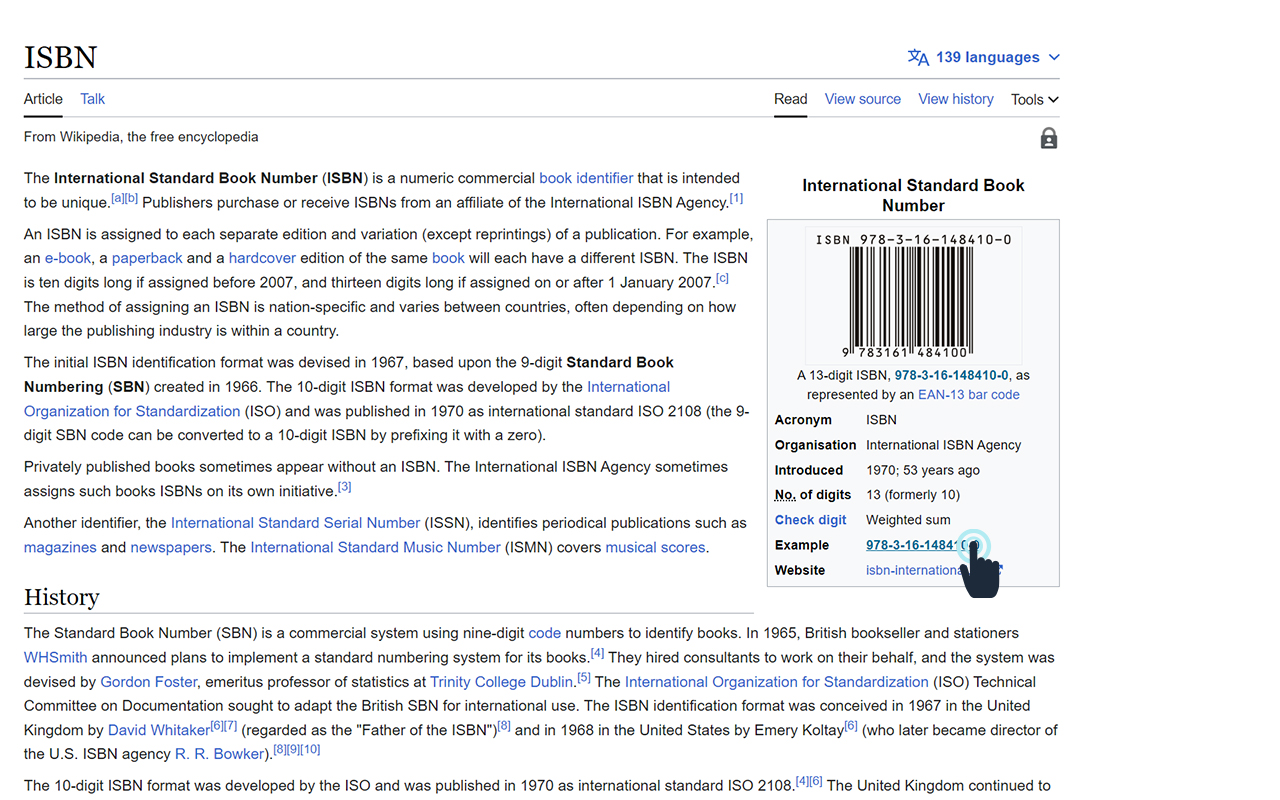Click the page protection padlock icon
1280x800 pixels.
click(x=1048, y=138)
